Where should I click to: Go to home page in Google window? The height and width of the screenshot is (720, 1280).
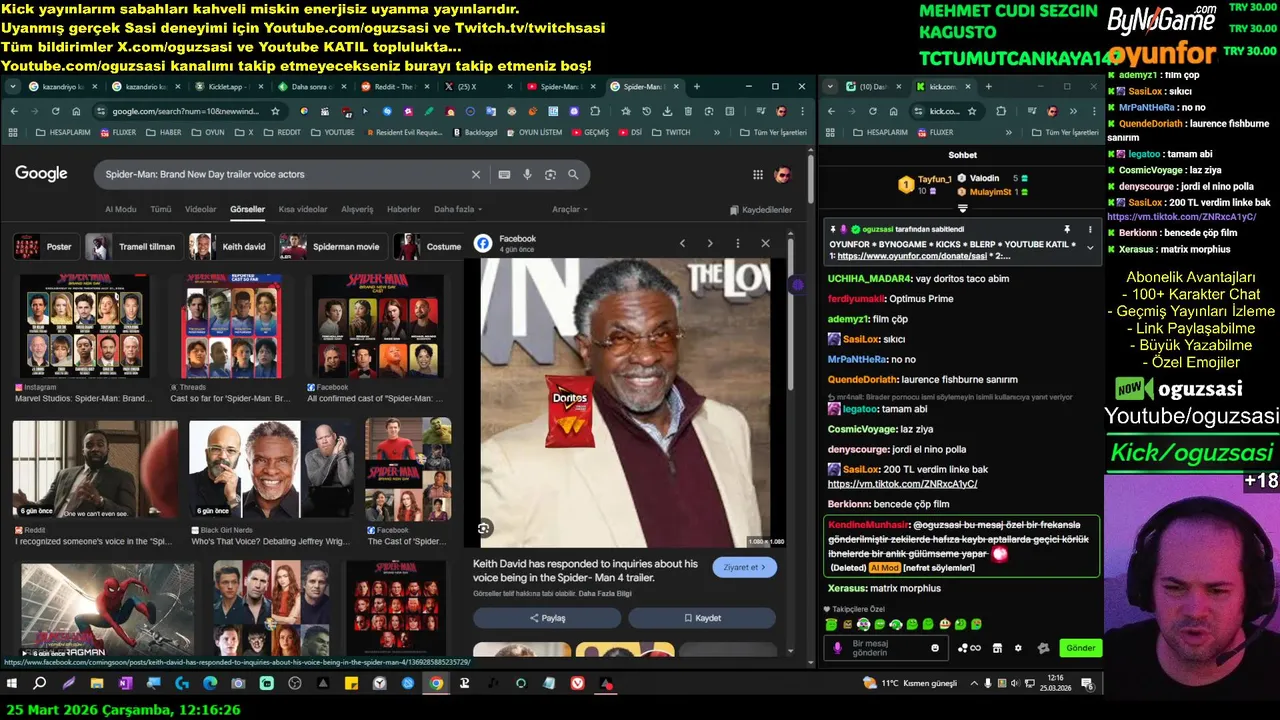(x=76, y=111)
